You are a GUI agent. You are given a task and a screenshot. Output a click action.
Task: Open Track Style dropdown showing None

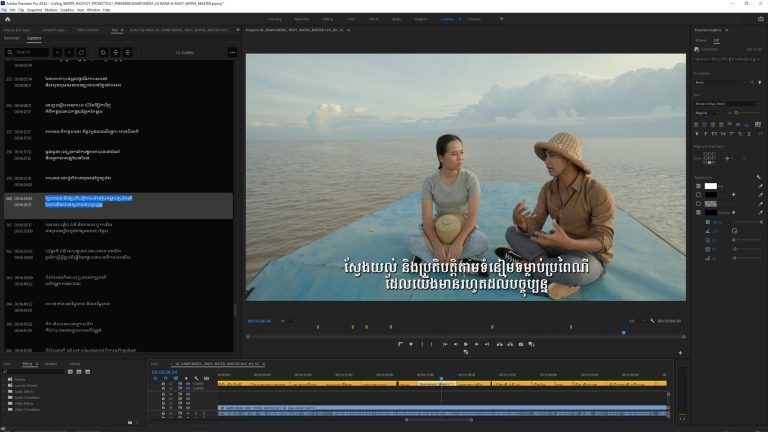click(721, 82)
